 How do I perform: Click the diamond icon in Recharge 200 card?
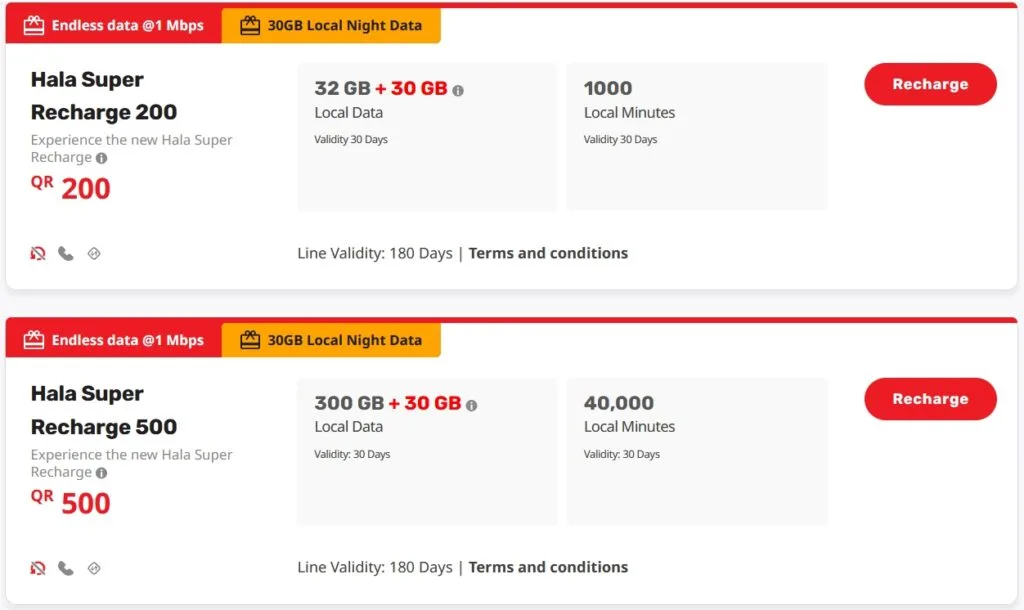[94, 254]
